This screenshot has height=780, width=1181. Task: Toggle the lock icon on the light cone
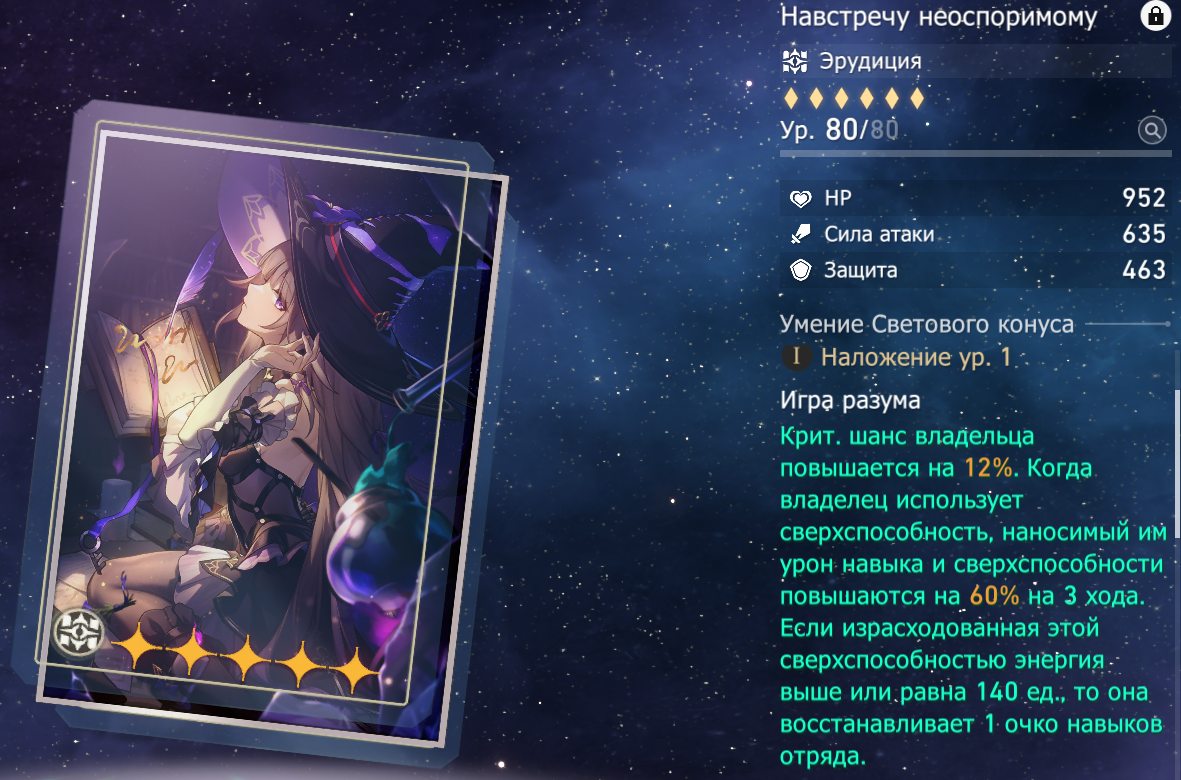1155,15
